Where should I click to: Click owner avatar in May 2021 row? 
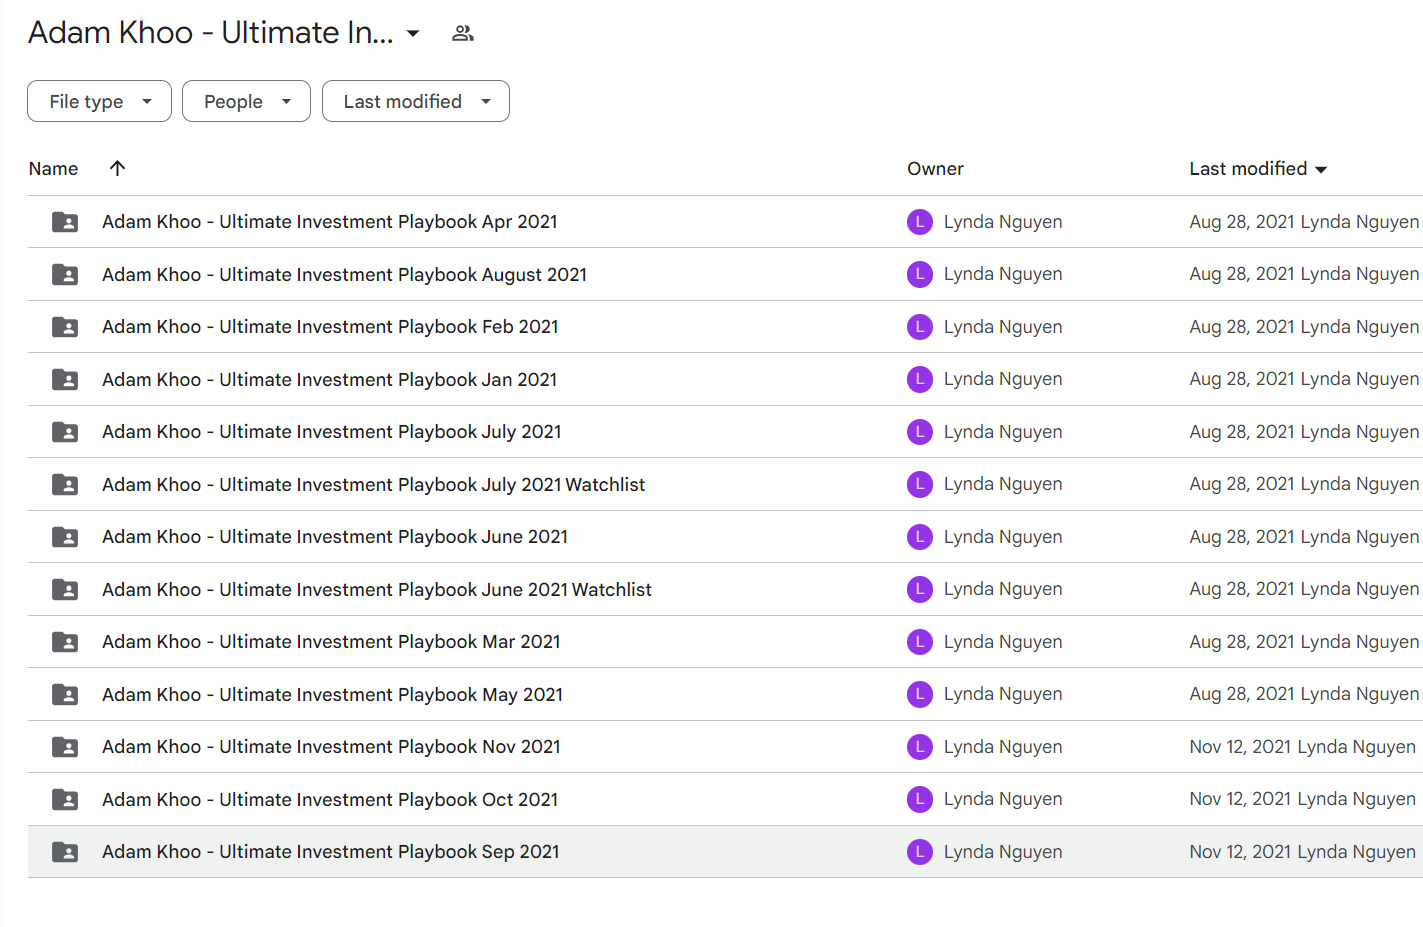920,694
